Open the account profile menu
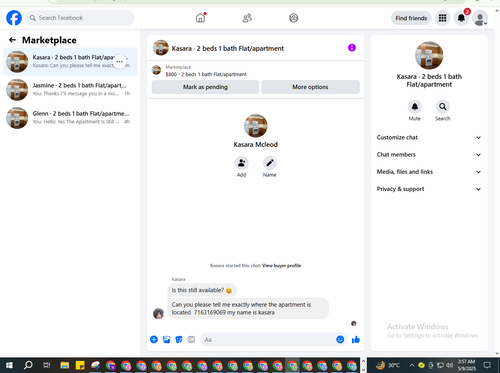Viewport: 500px width, 373px height. (x=480, y=18)
